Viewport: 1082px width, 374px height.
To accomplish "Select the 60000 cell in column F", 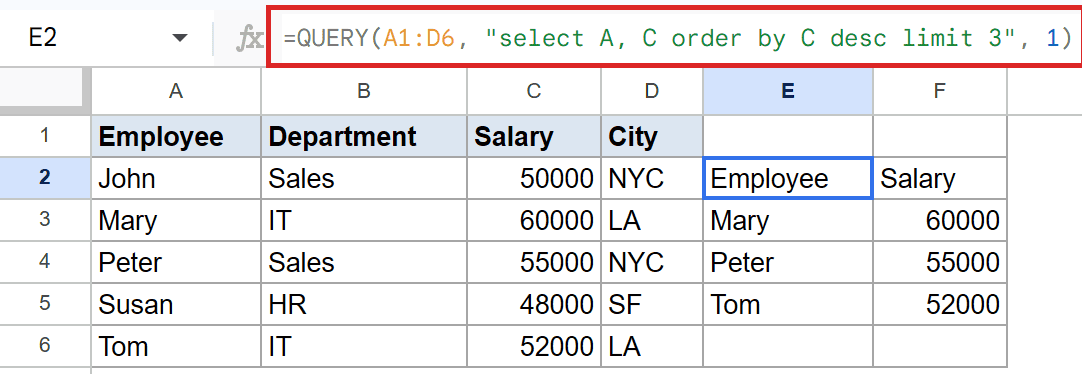I will click(939, 220).
